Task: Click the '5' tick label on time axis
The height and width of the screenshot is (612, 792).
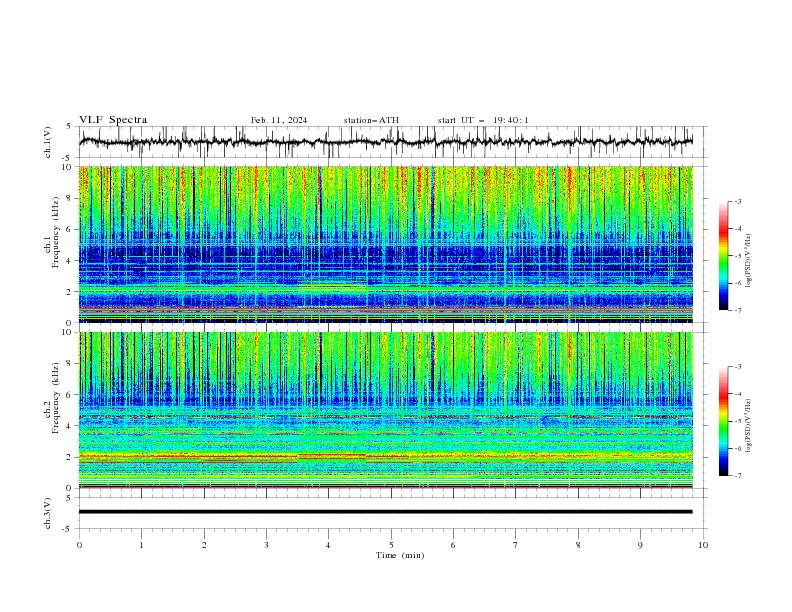Action: point(391,545)
